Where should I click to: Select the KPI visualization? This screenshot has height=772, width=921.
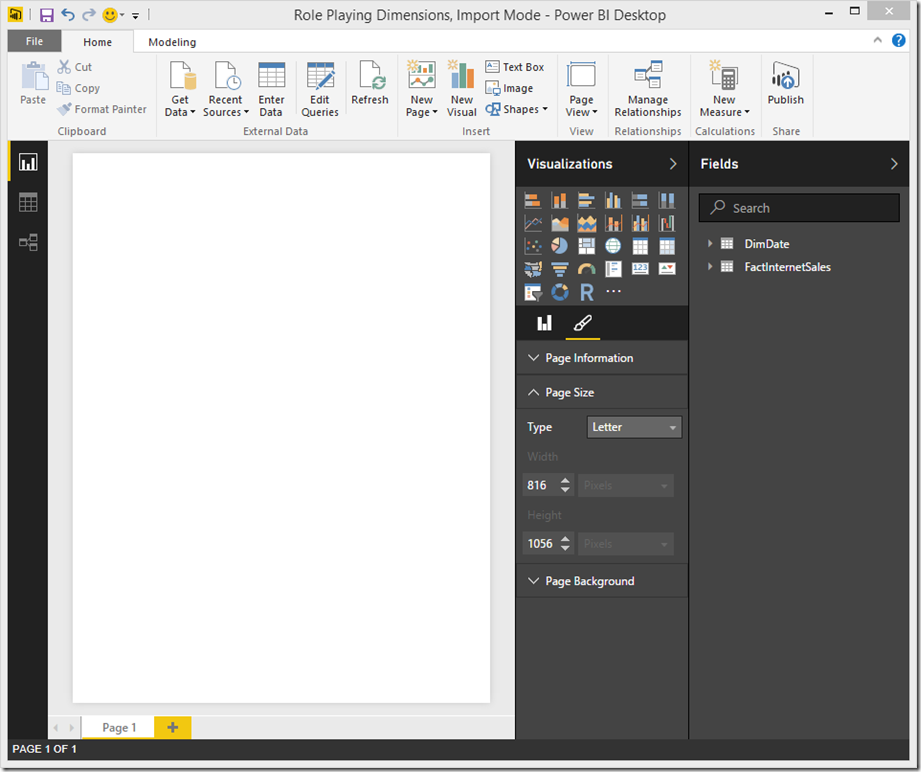coord(667,269)
